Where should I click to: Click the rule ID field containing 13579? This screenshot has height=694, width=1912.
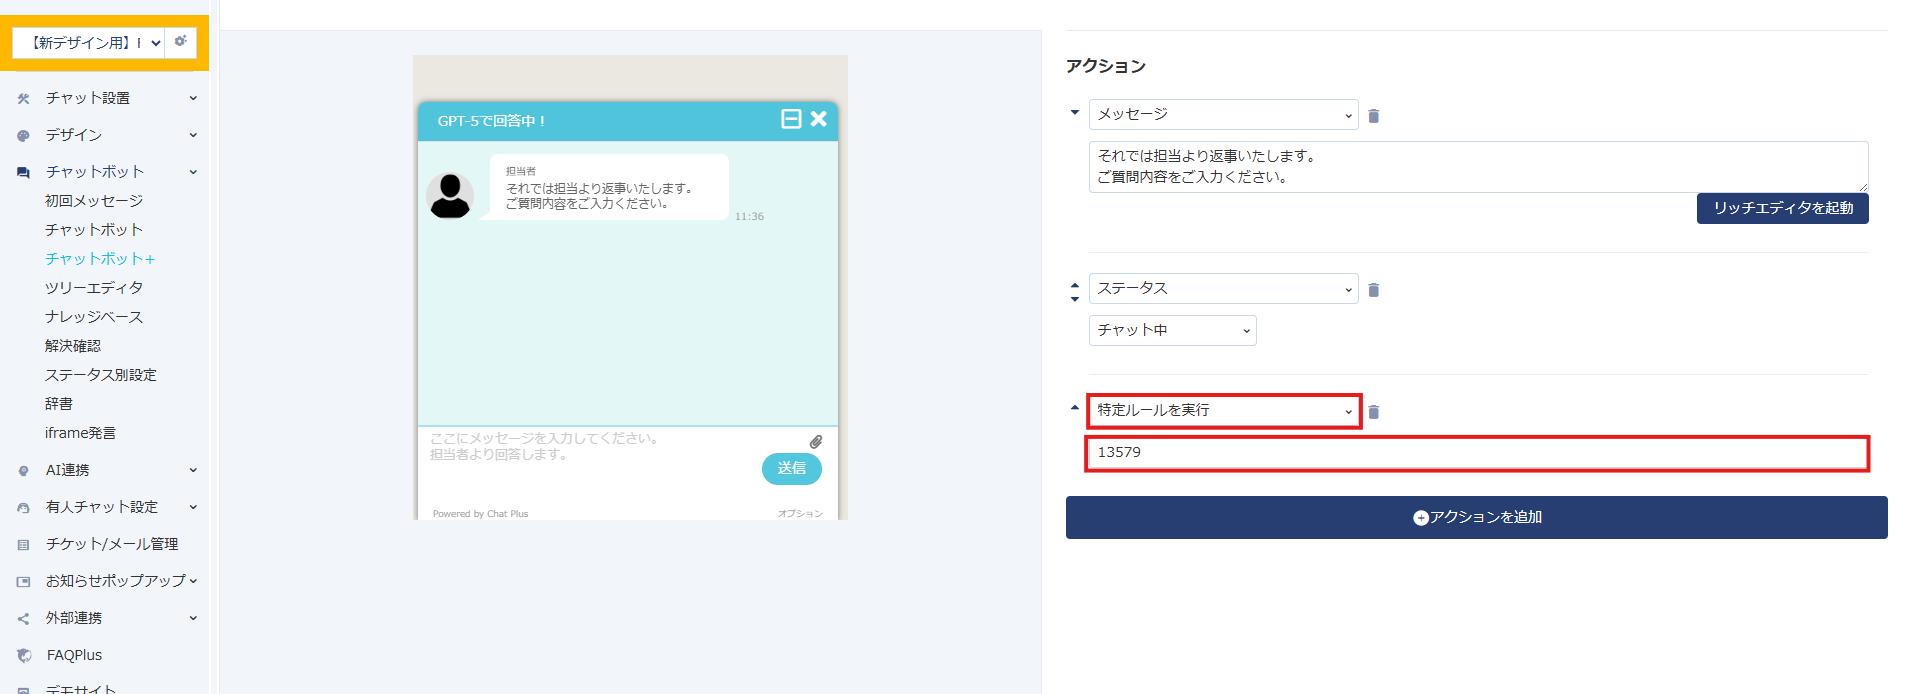(1476, 453)
